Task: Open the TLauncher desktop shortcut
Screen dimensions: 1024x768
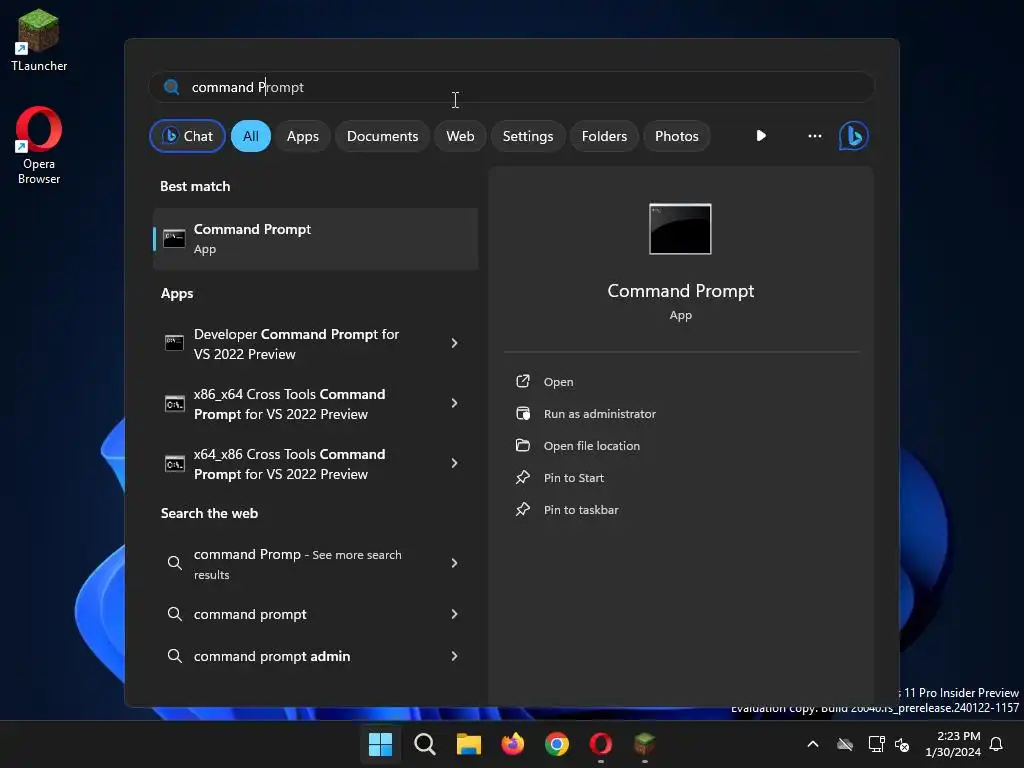Action: [x=39, y=39]
